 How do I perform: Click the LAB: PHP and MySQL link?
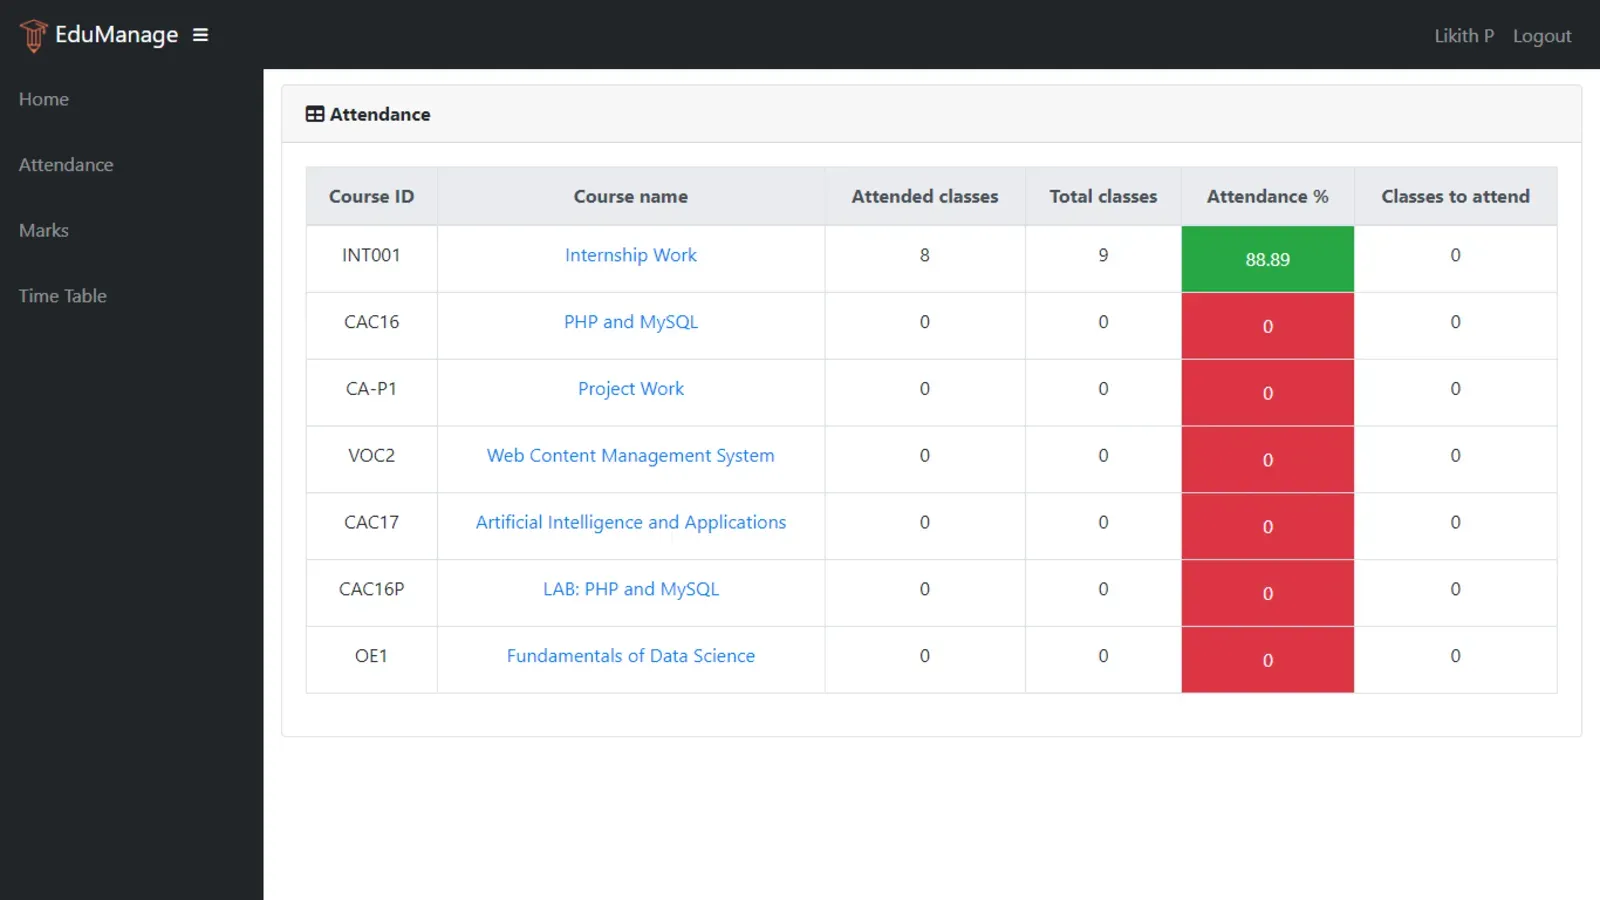click(x=630, y=589)
